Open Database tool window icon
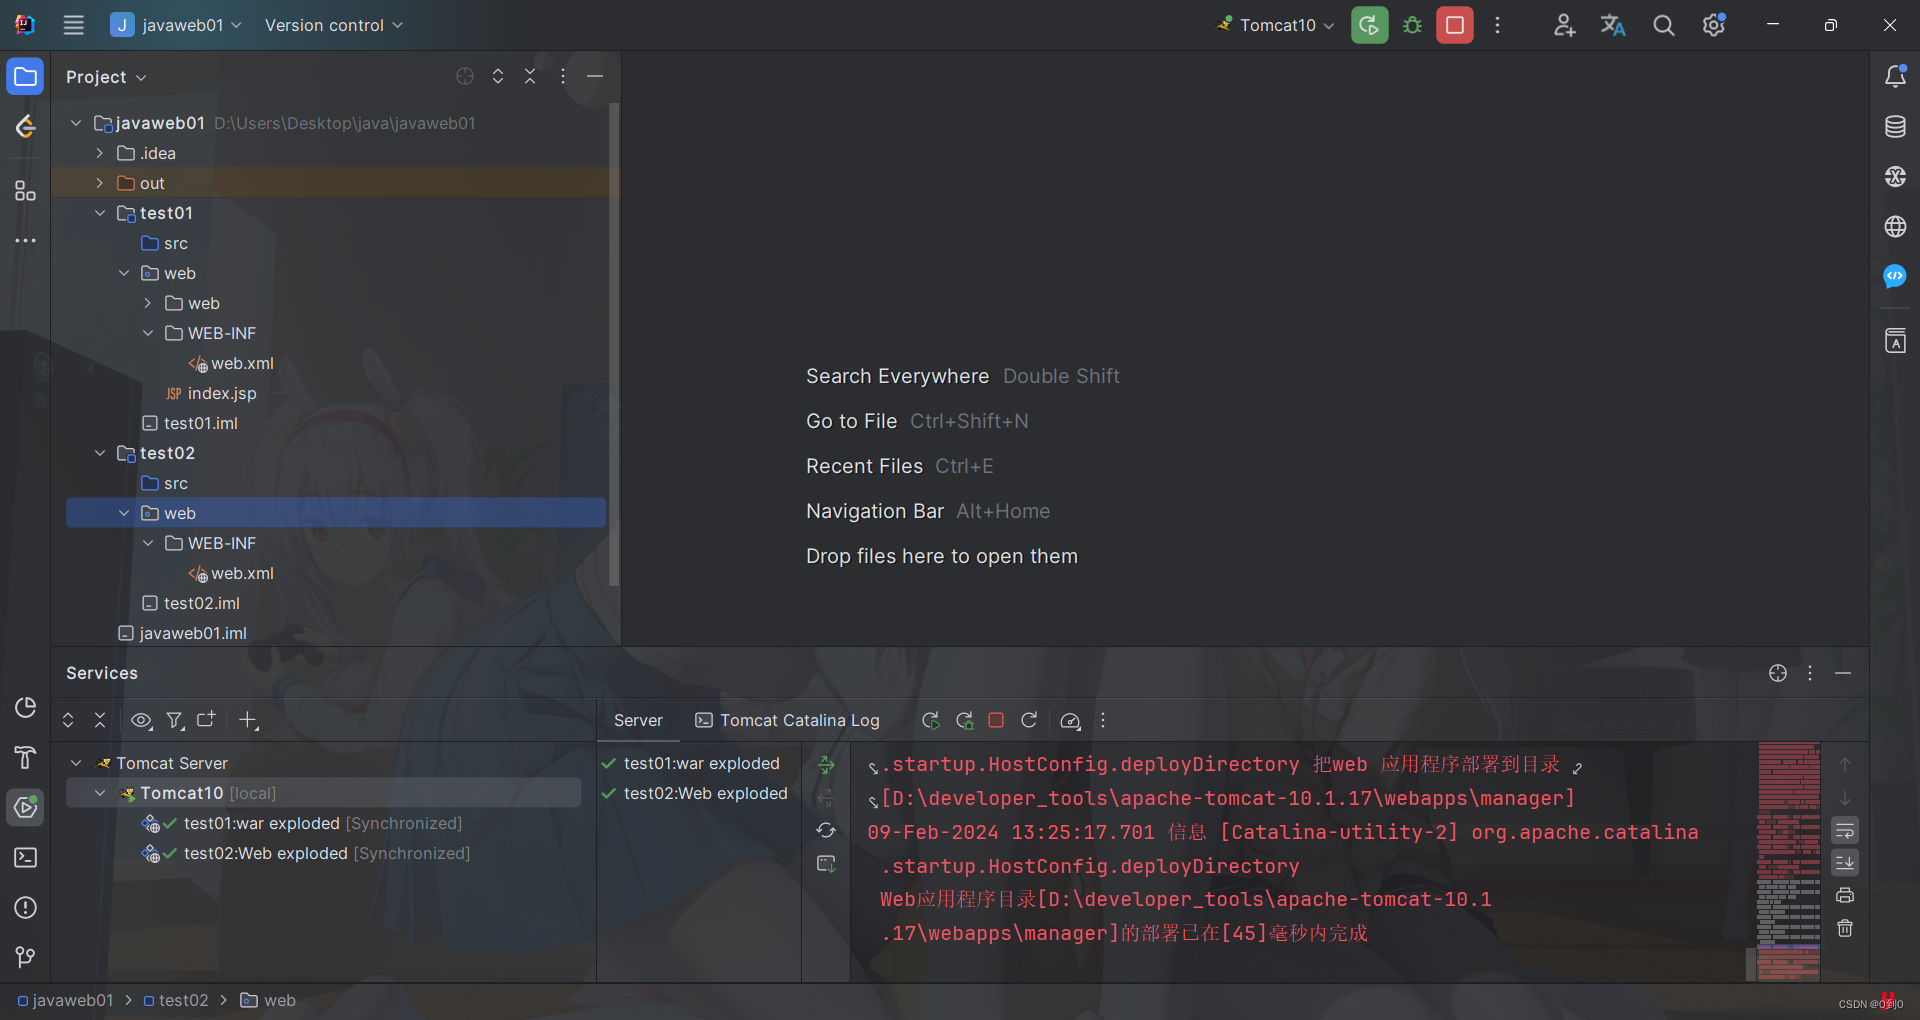Viewport: 1920px width, 1020px height. [x=1895, y=126]
